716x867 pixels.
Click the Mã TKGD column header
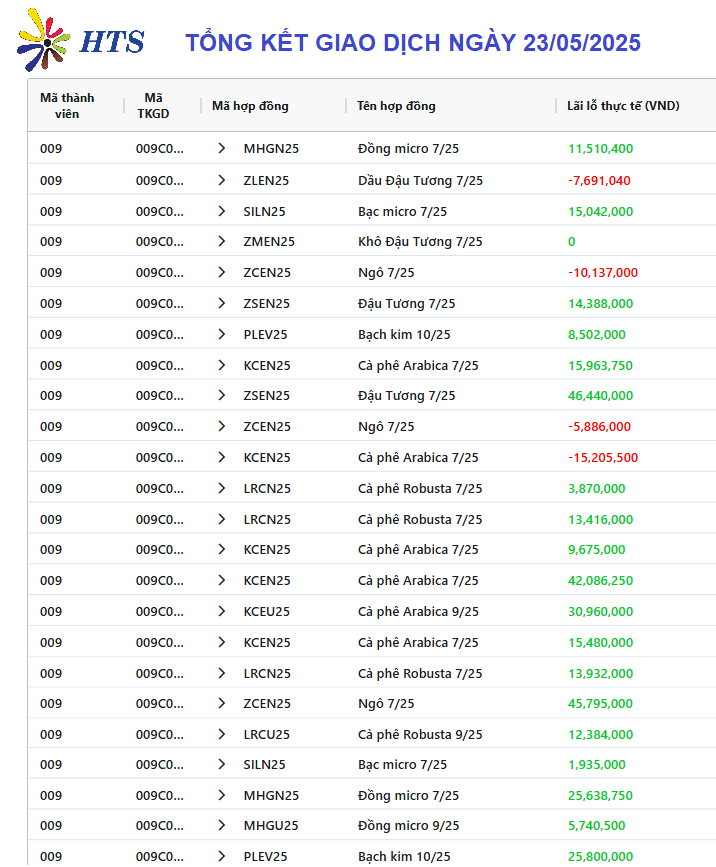click(x=153, y=106)
